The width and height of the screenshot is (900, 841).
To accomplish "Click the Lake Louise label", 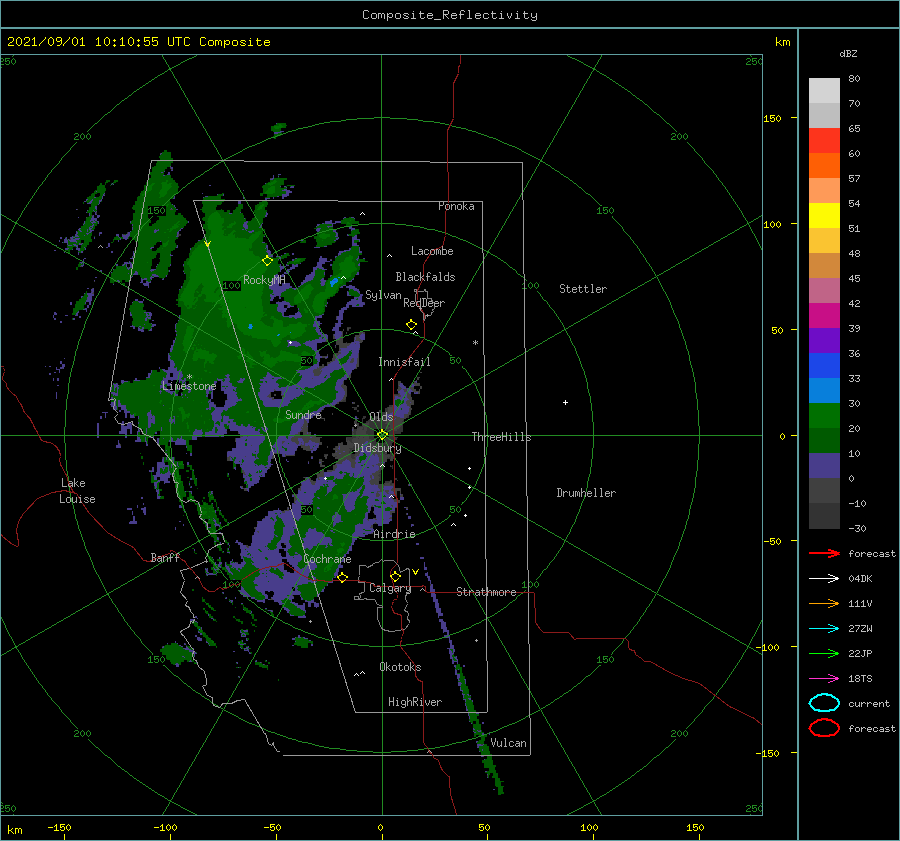I will point(77,491).
